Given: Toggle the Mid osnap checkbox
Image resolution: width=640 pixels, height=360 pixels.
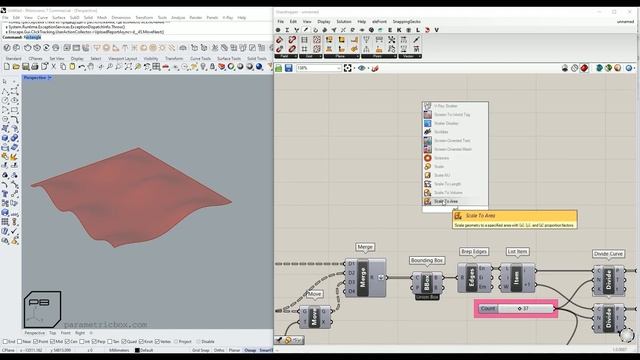Looking at the screenshot, I should (53, 342).
